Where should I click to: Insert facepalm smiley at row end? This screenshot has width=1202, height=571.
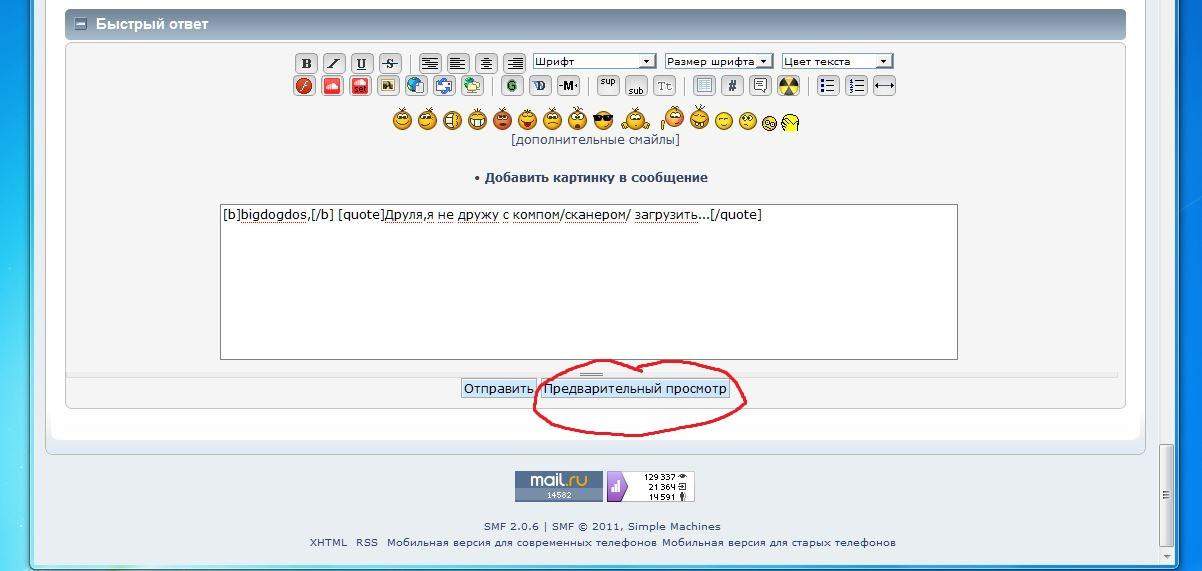point(790,123)
